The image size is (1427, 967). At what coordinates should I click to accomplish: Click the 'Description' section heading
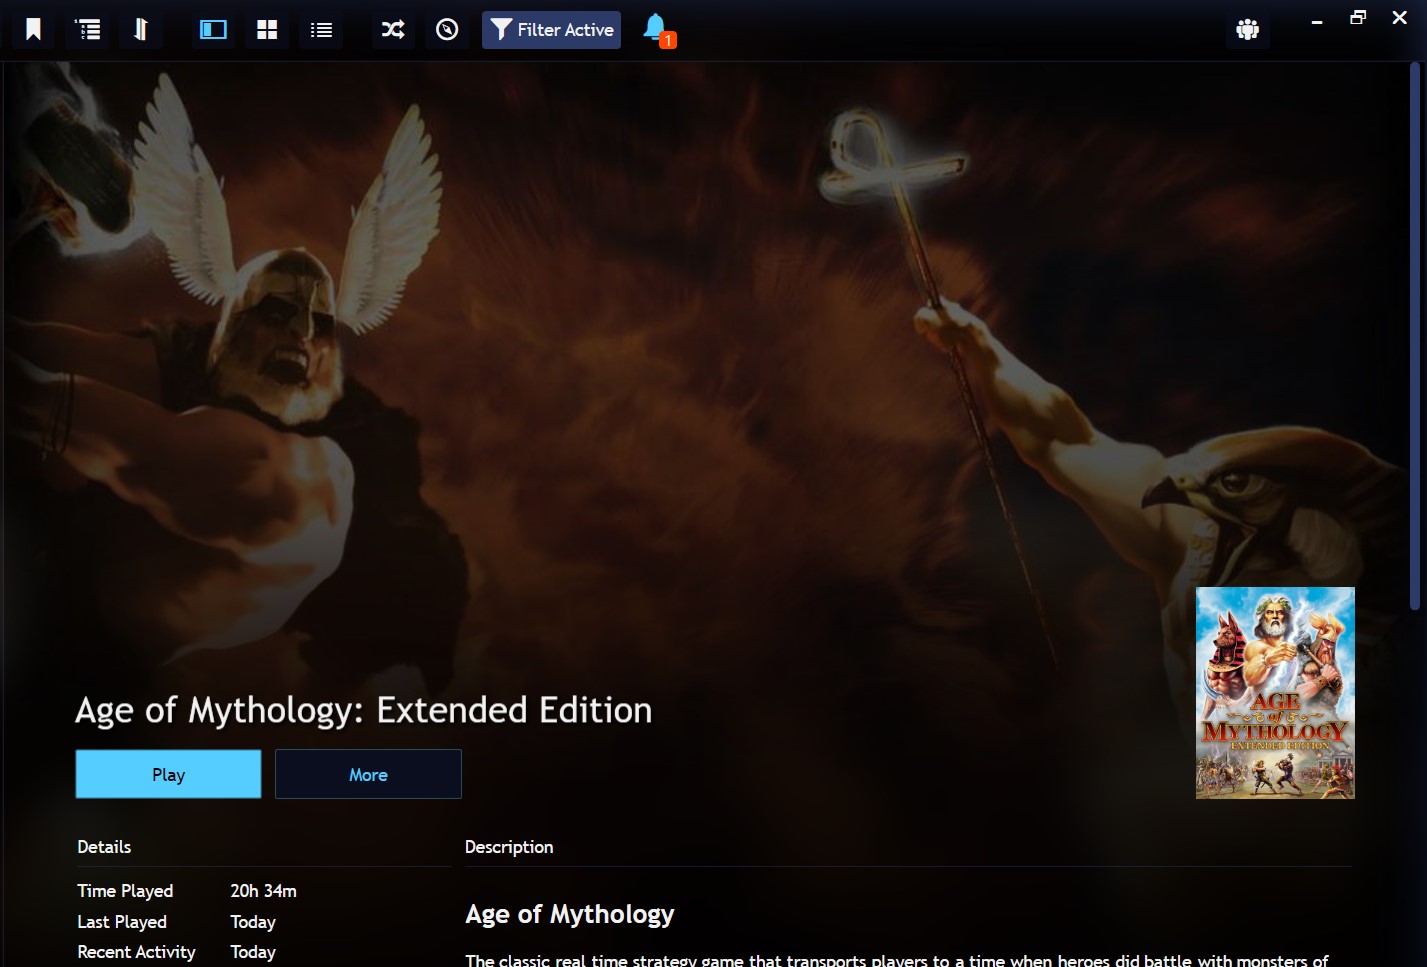(x=509, y=847)
